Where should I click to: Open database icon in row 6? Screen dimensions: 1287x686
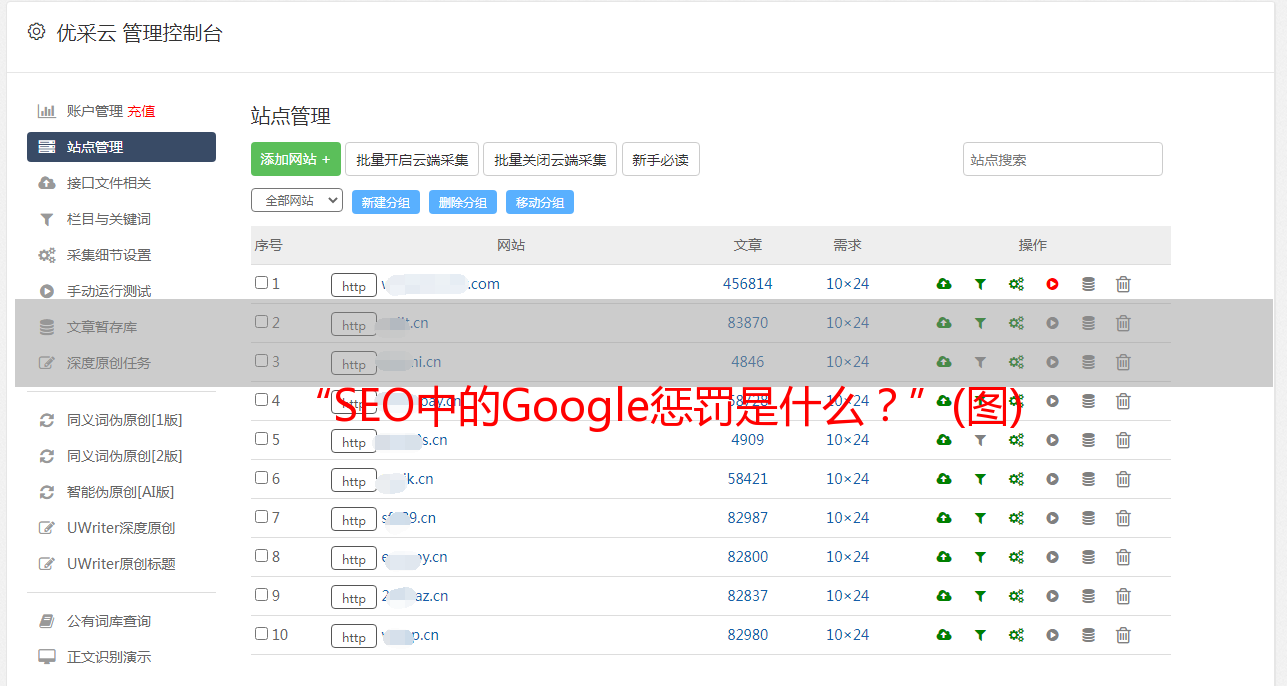(x=1088, y=479)
